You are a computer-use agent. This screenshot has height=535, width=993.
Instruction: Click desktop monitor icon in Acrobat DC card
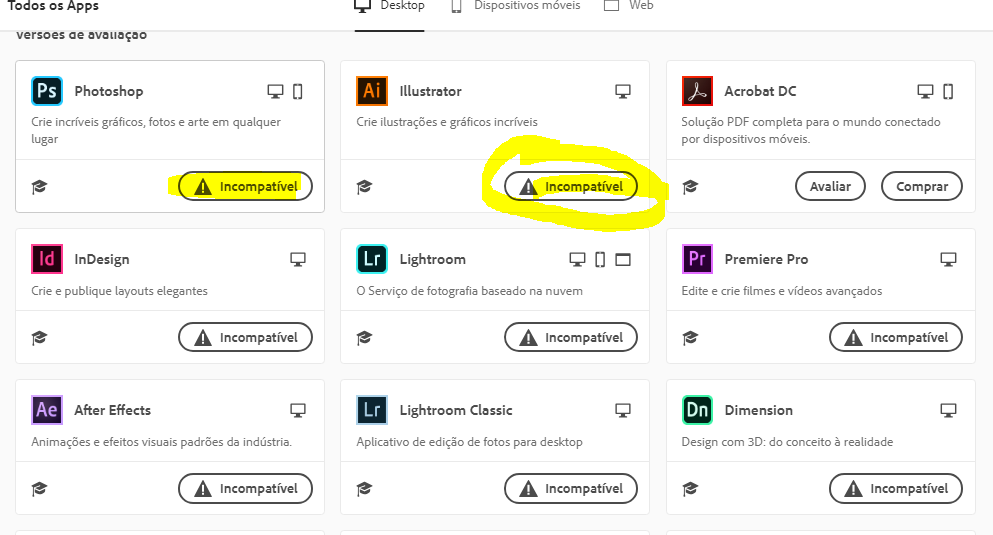click(925, 91)
